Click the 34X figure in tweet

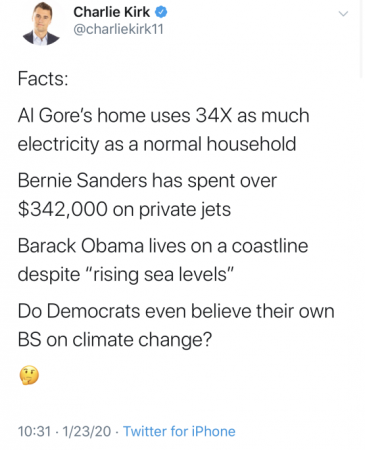pyautogui.click(x=213, y=116)
